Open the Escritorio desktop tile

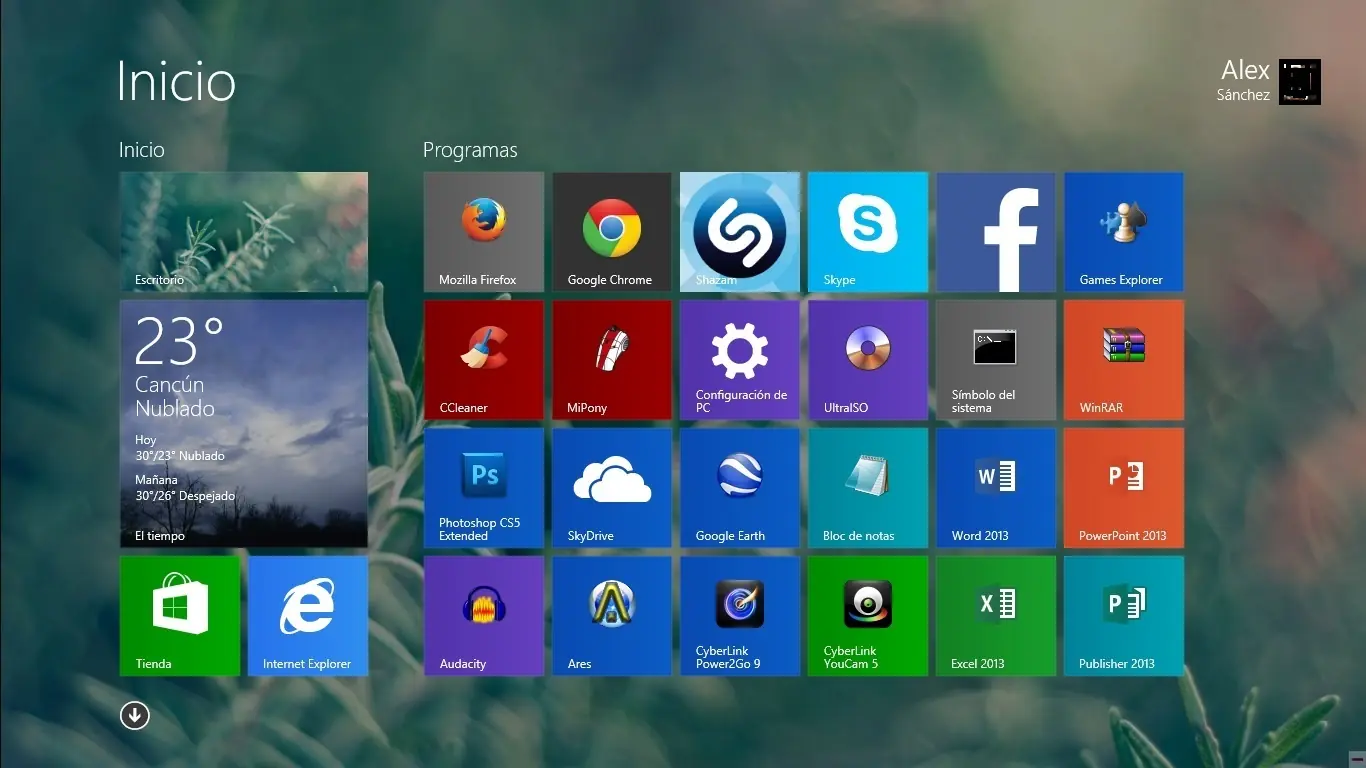(x=244, y=232)
